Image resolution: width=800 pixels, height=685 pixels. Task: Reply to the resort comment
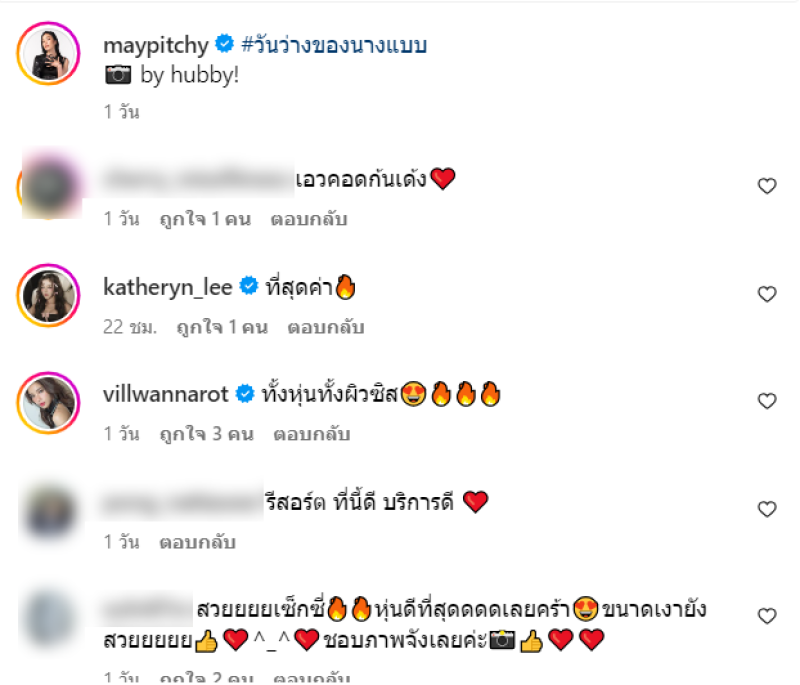pos(197,542)
